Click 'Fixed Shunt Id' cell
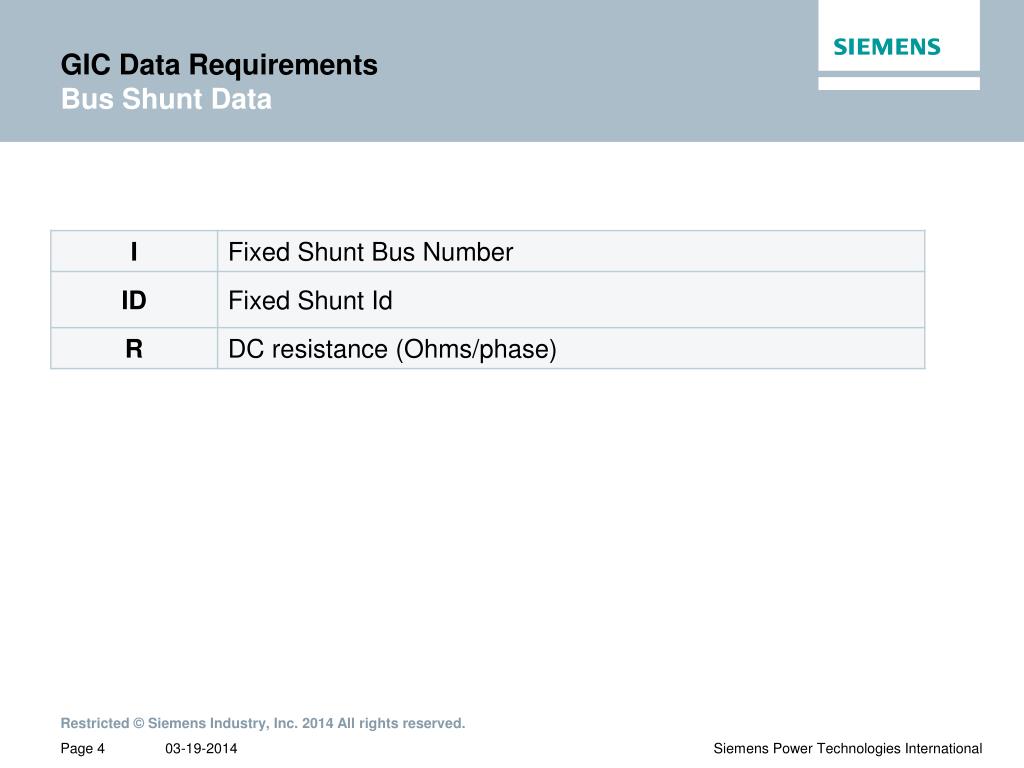 tap(571, 300)
